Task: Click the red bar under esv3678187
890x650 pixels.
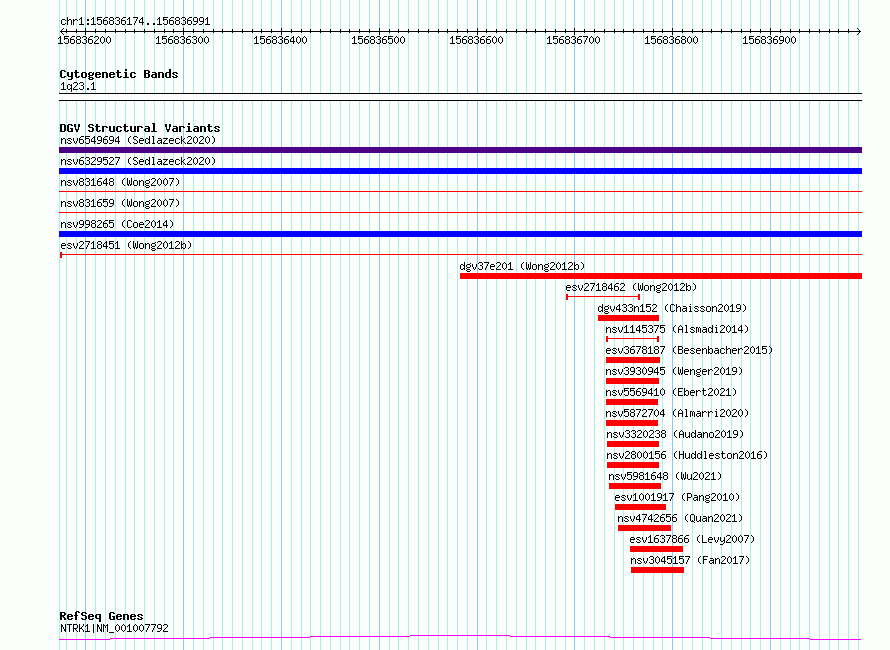Action: (633, 360)
